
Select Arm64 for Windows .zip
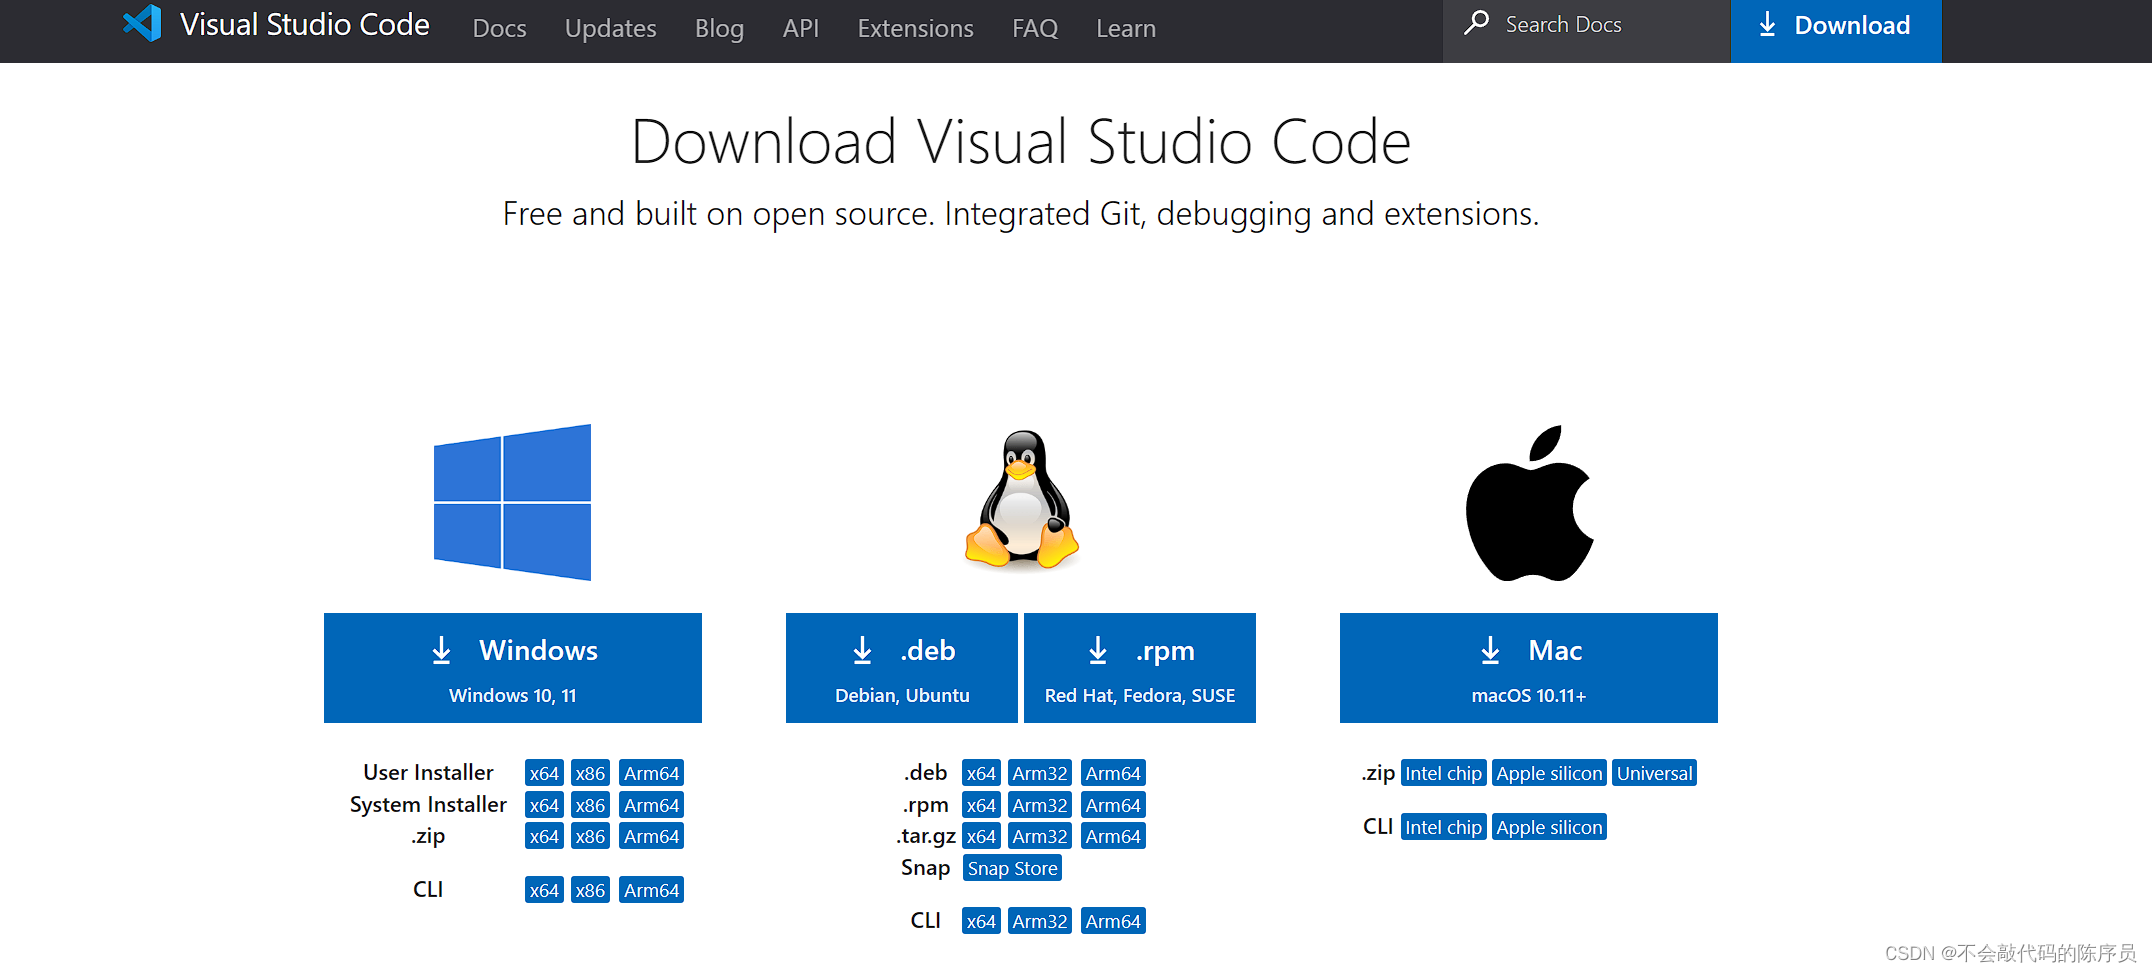pos(651,836)
